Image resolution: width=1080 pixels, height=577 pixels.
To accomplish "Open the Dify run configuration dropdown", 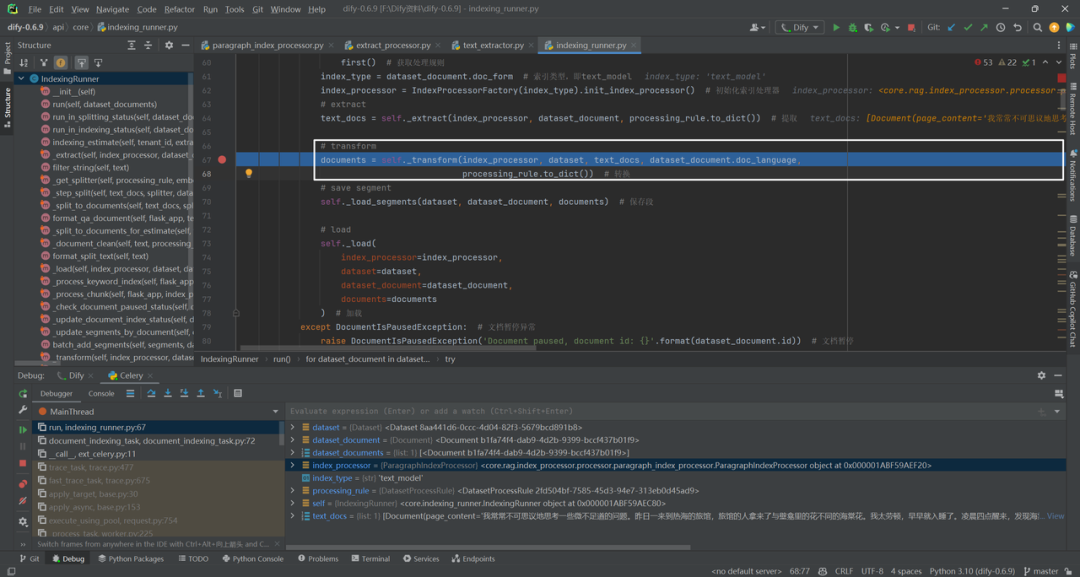I will pyautogui.click(x=799, y=28).
